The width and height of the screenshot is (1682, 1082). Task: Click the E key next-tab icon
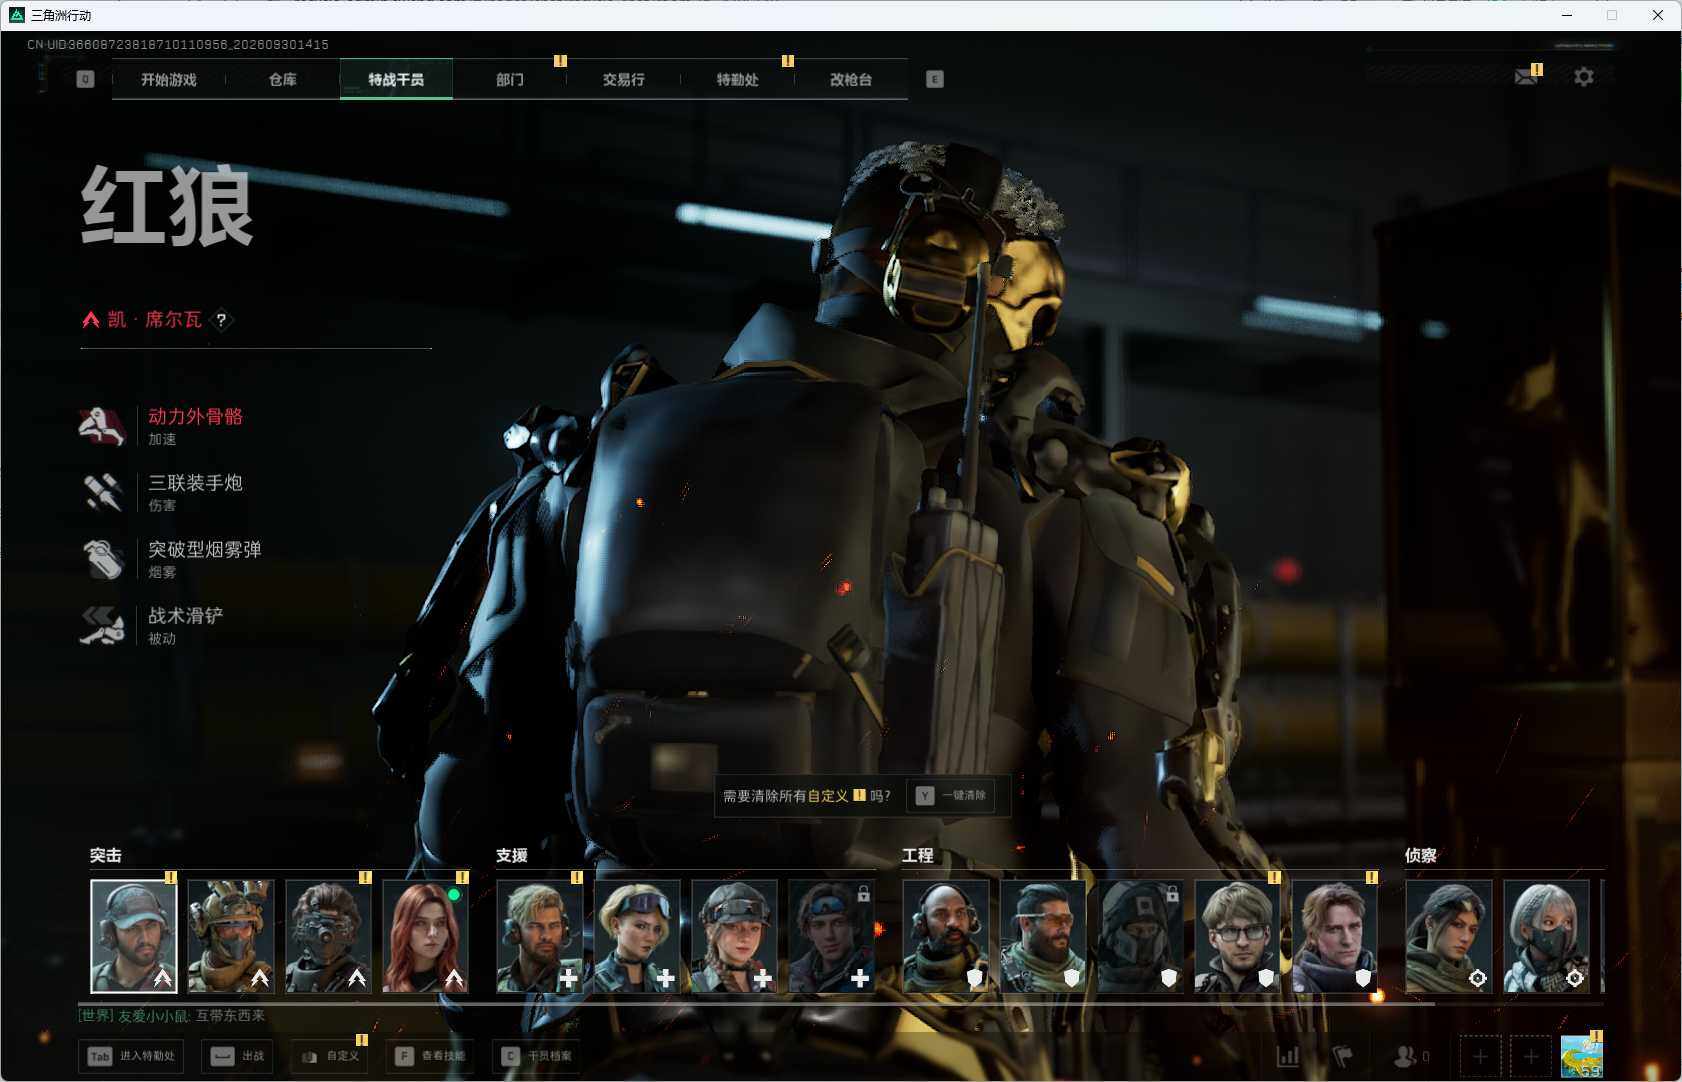click(935, 79)
